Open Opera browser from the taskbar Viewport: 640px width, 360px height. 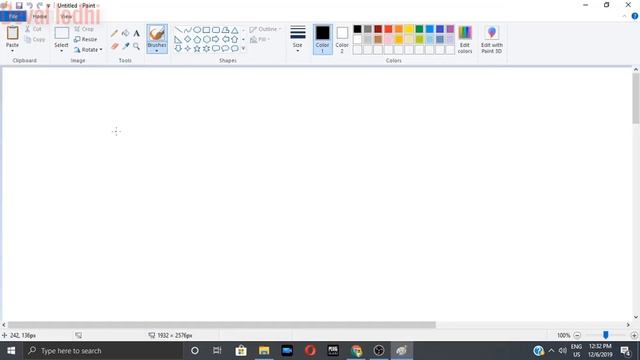310,351
